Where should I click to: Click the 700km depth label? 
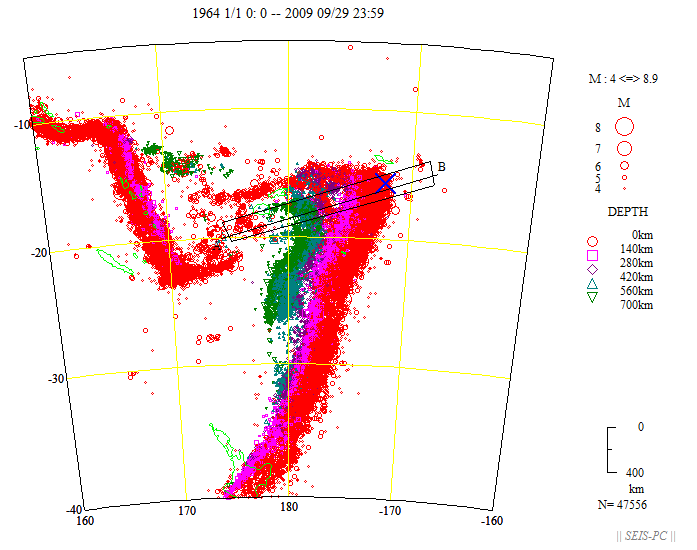pyautogui.click(x=637, y=305)
